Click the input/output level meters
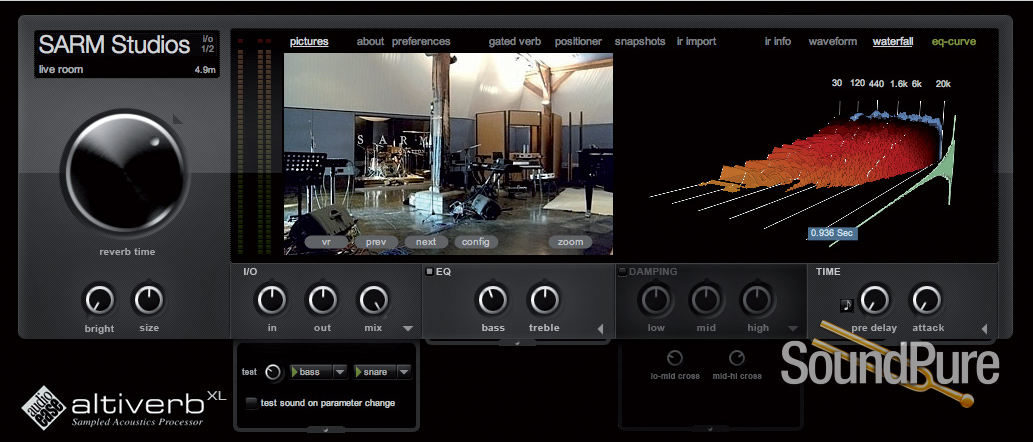 coord(254,145)
